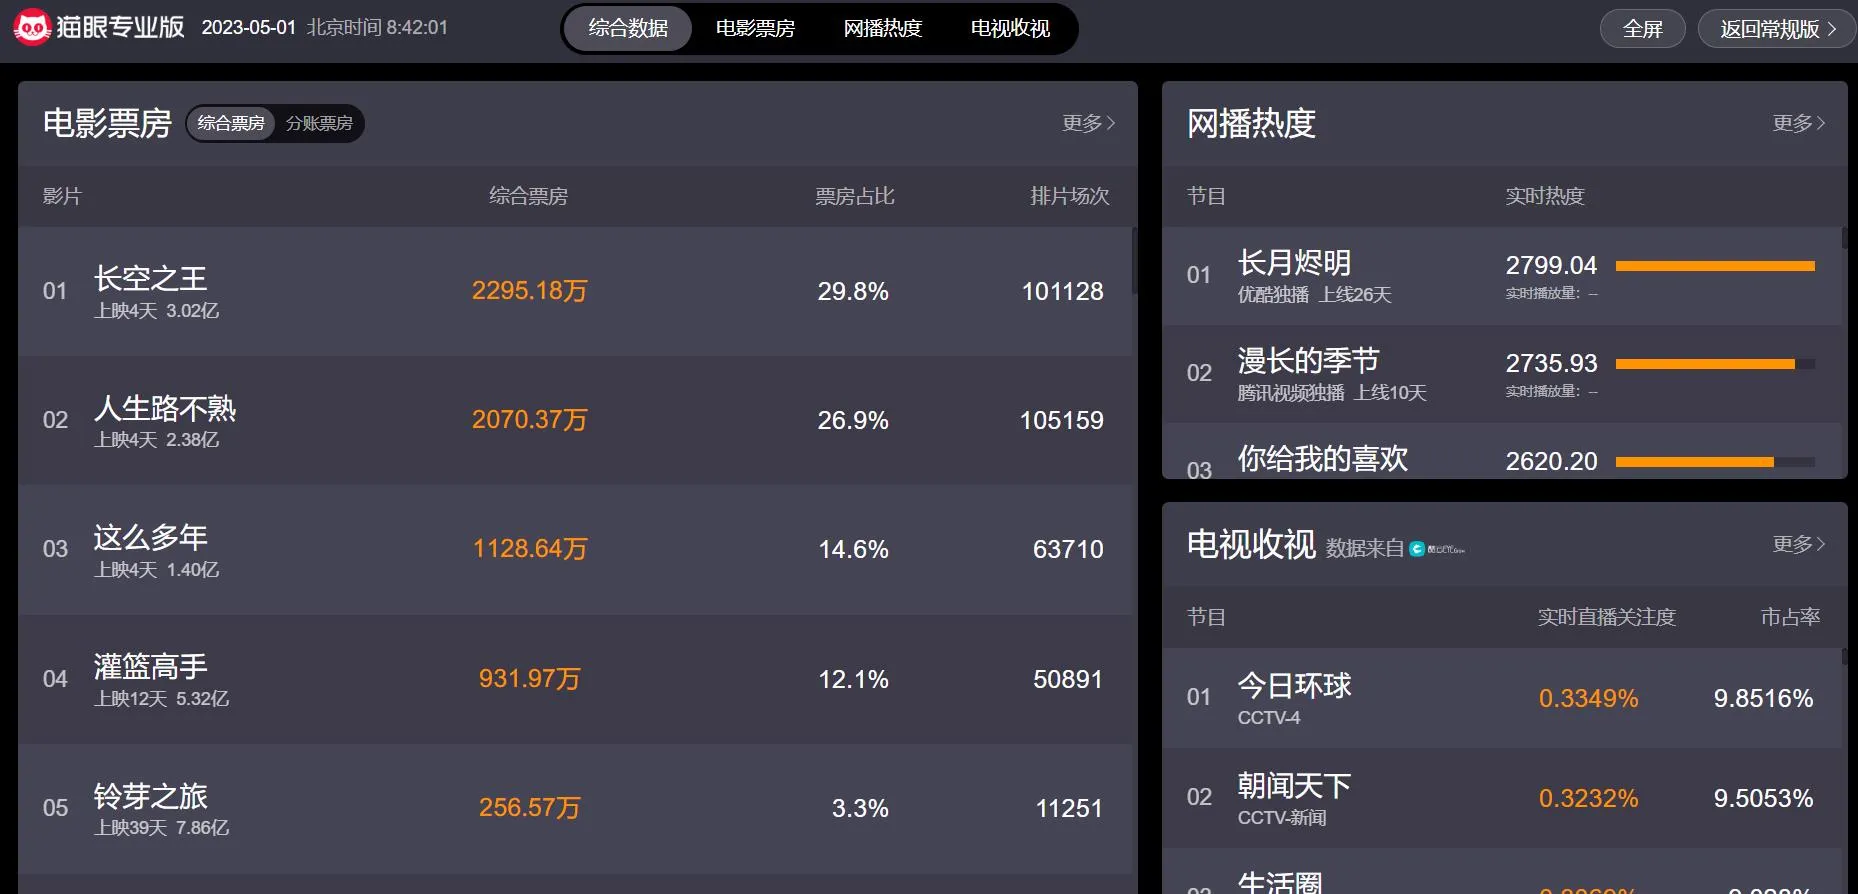This screenshot has height=894, width=1858.
Task: Click the 你给我的喜欢 show title
Action: [x=1323, y=458]
